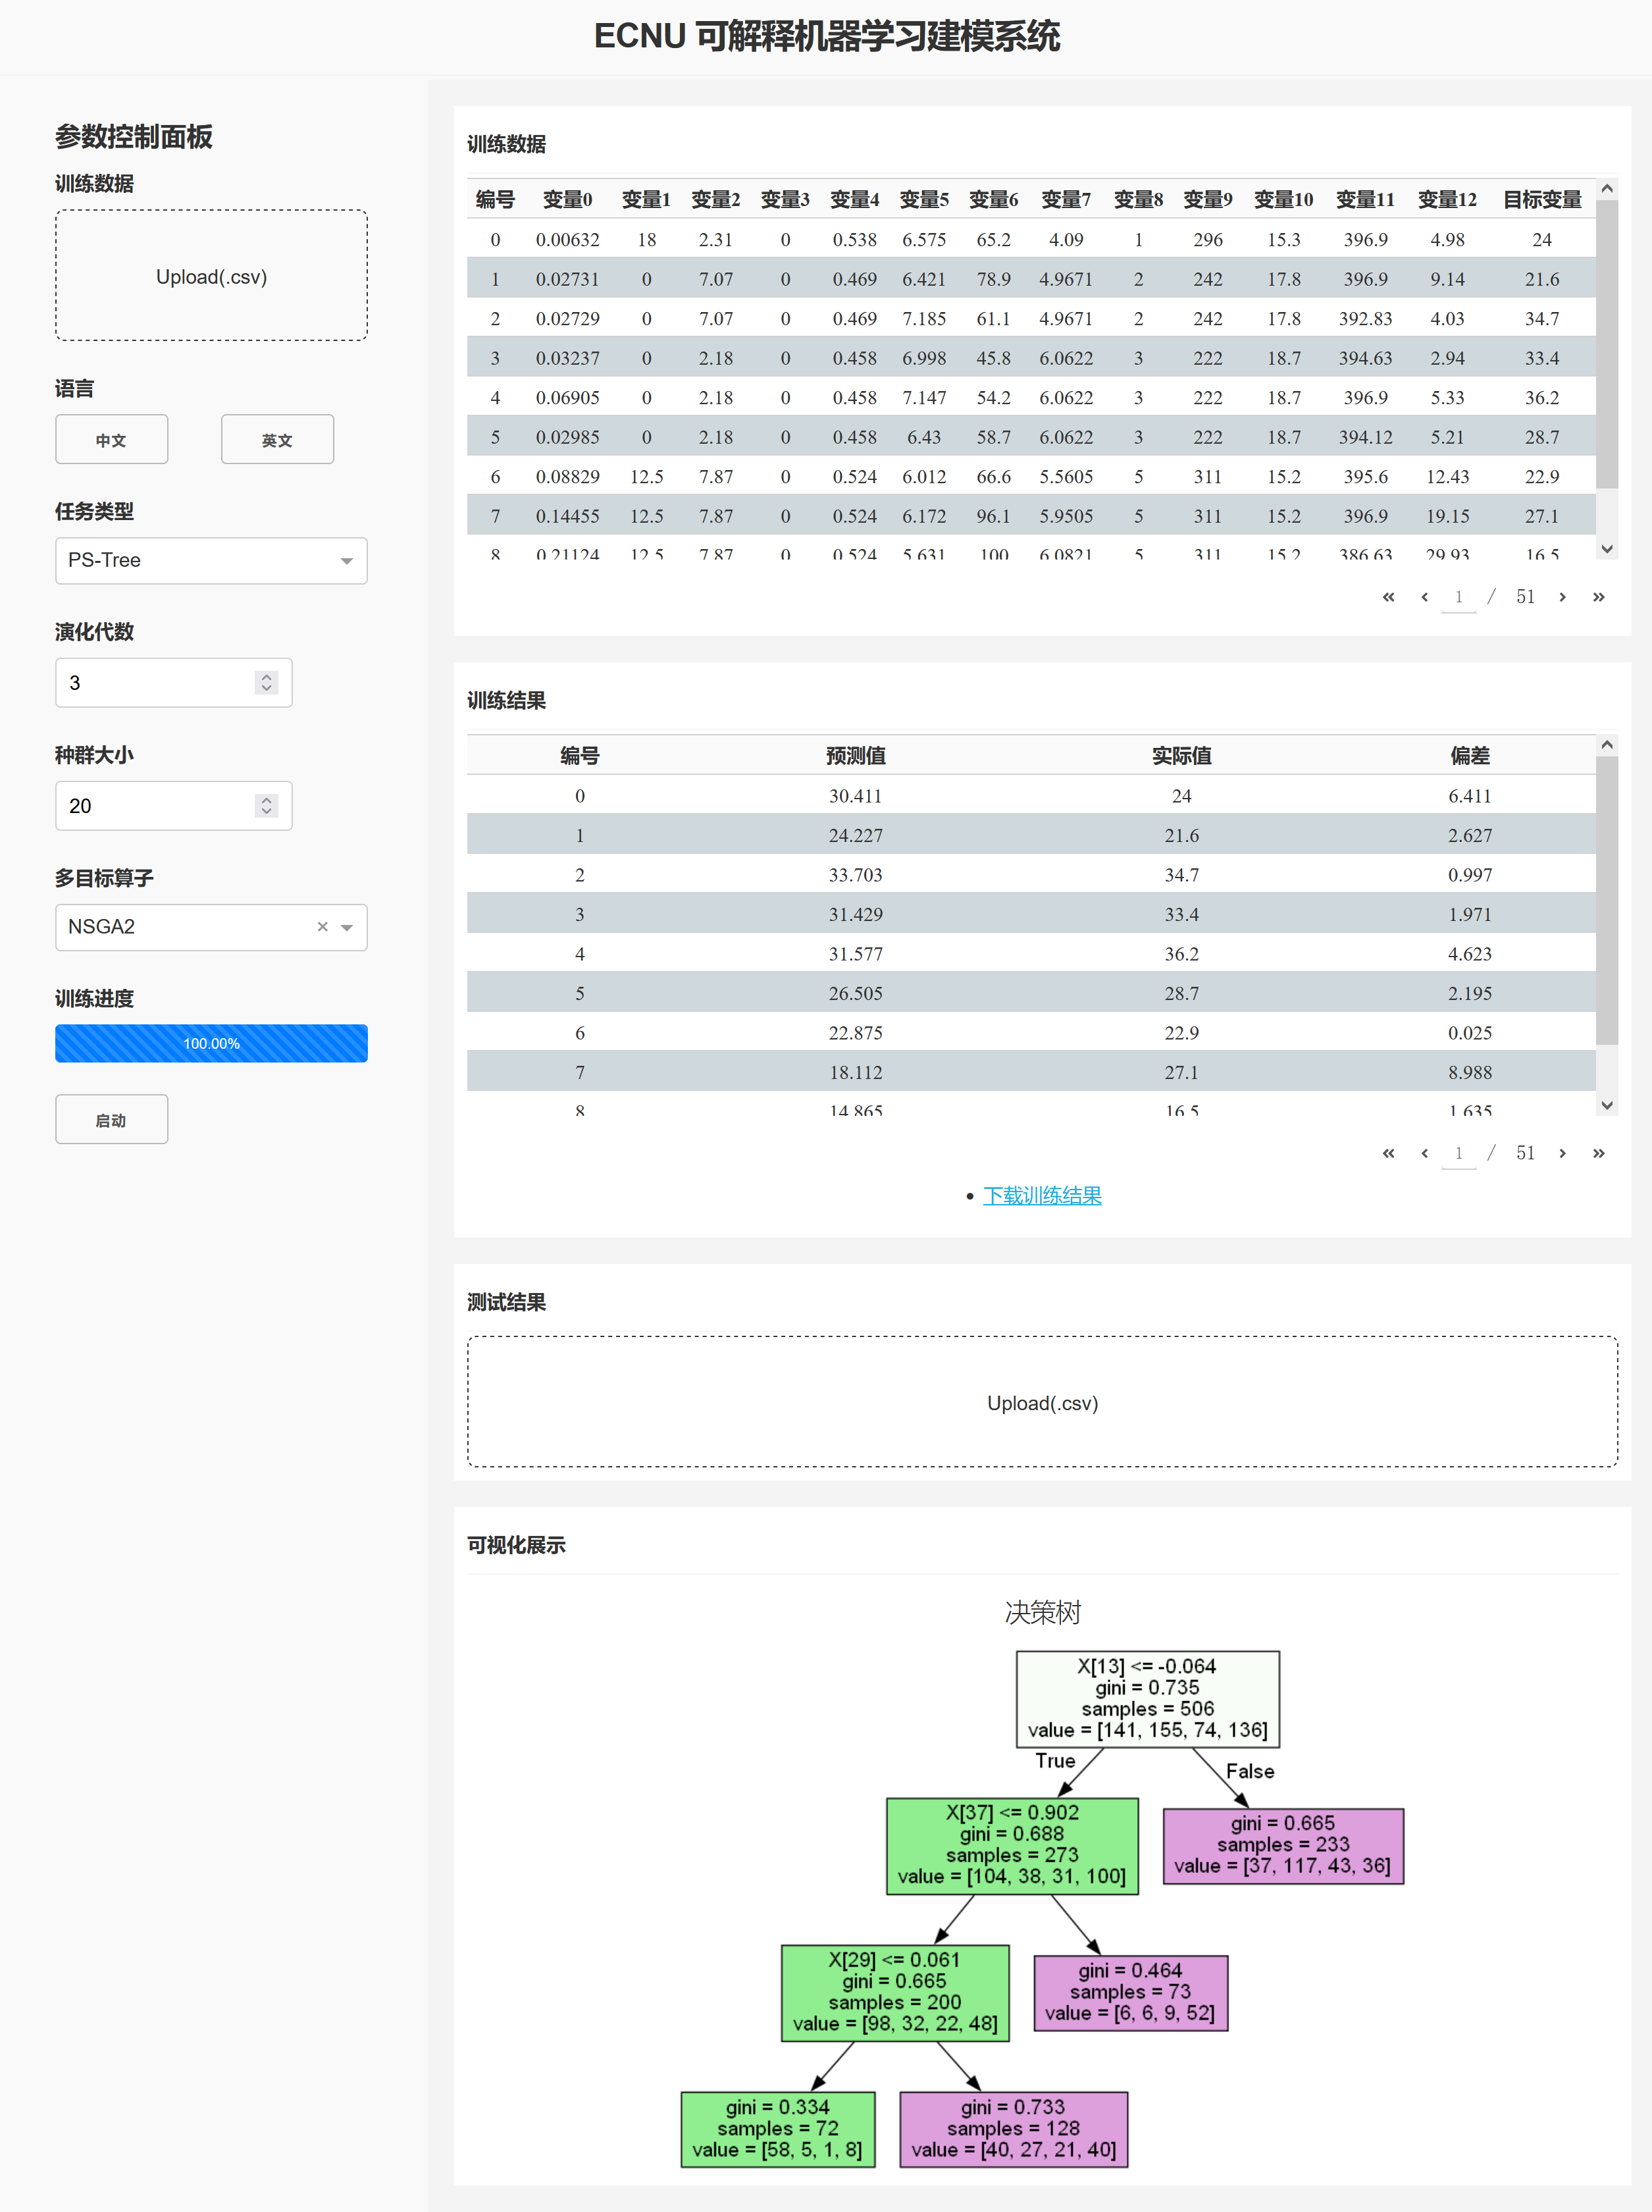
Task: Click the 决策树 chart title
Action: pyautogui.click(x=1042, y=1612)
